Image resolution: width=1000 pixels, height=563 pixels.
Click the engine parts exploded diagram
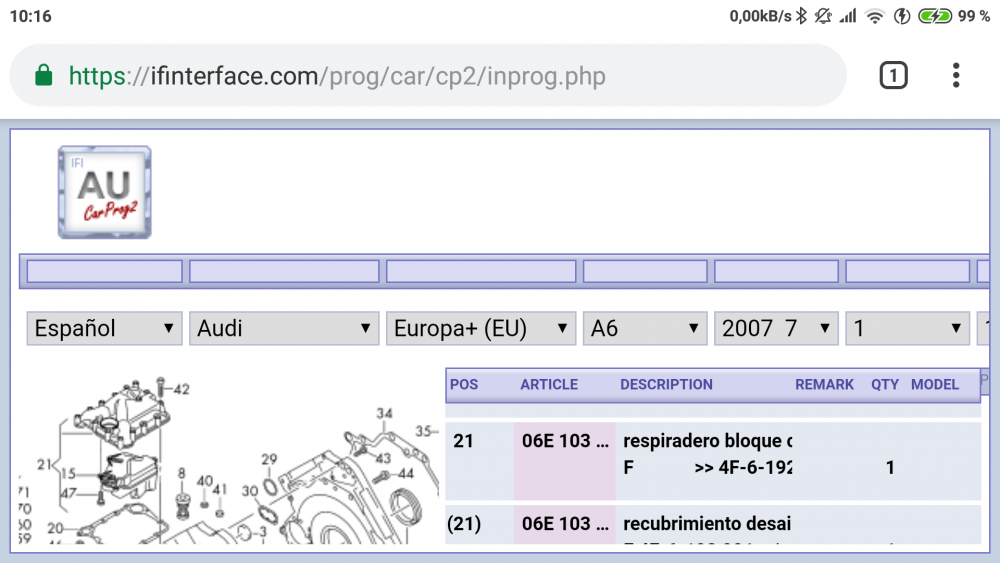click(x=228, y=459)
